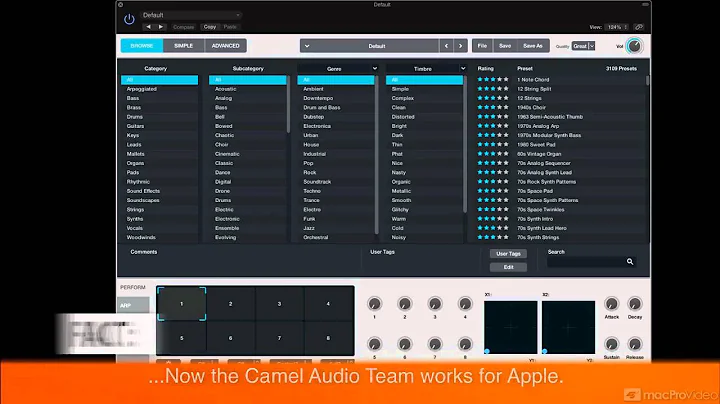Select the Distorted timbre
720x404 pixels.
424,117
